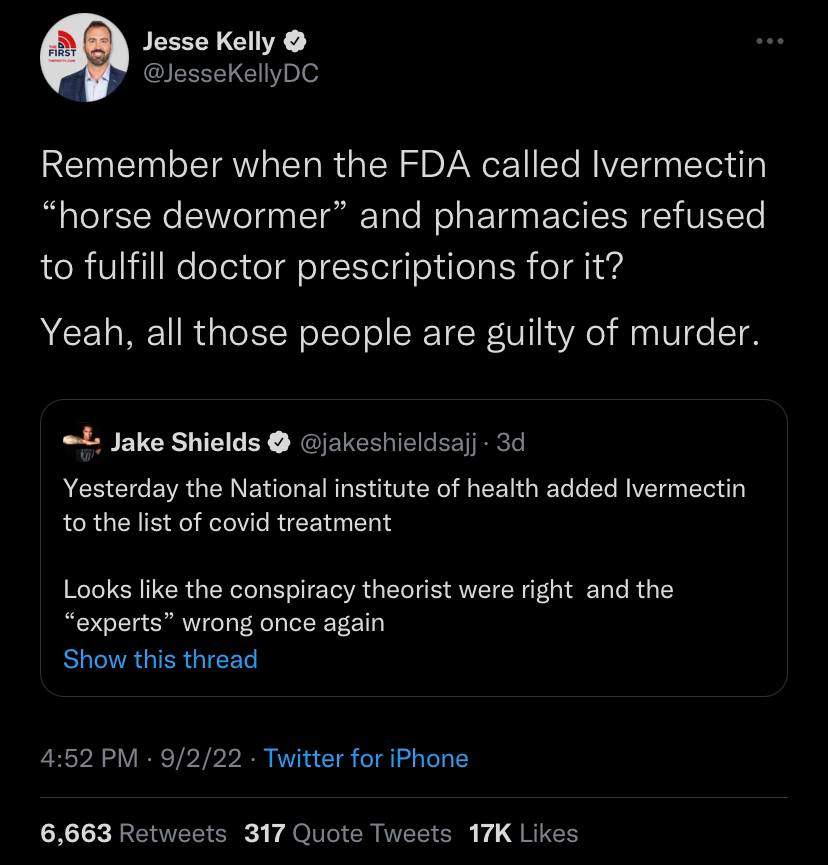Expand with Show this thread

tap(160, 659)
